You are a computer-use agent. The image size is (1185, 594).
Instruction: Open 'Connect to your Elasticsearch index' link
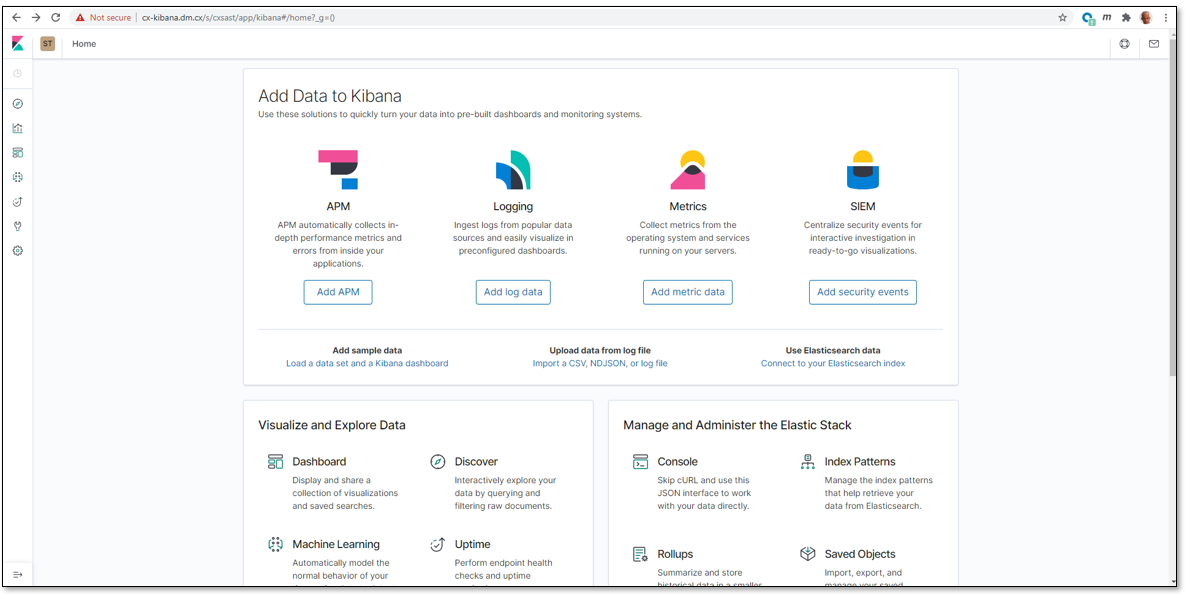coord(833,364)
